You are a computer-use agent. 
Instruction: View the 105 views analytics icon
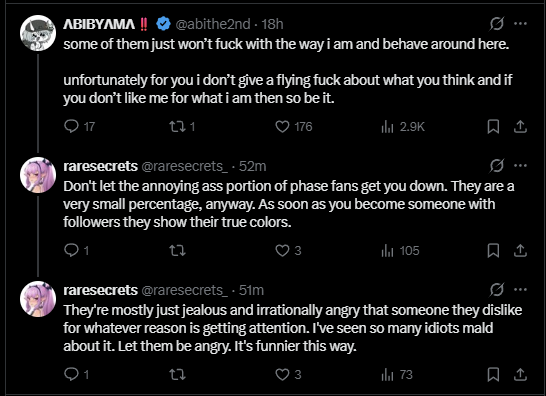coord(387,250)
